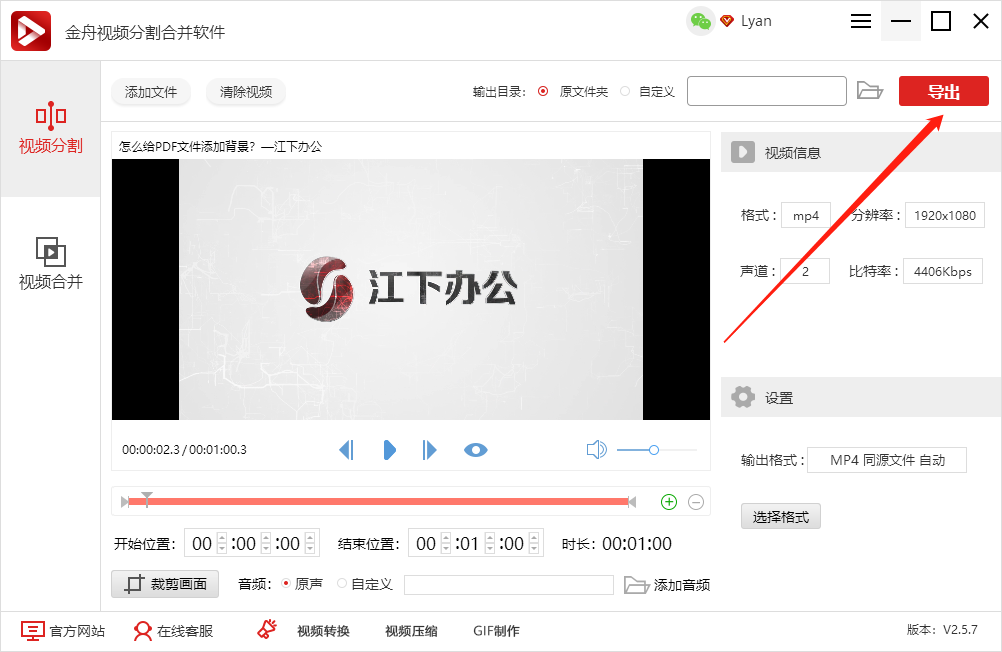Image resolution: width=1002 pixels, height=652 pixels.
Task: Click the red timeline segment bar
Action: pyautogui.click(x=378, y=502)
